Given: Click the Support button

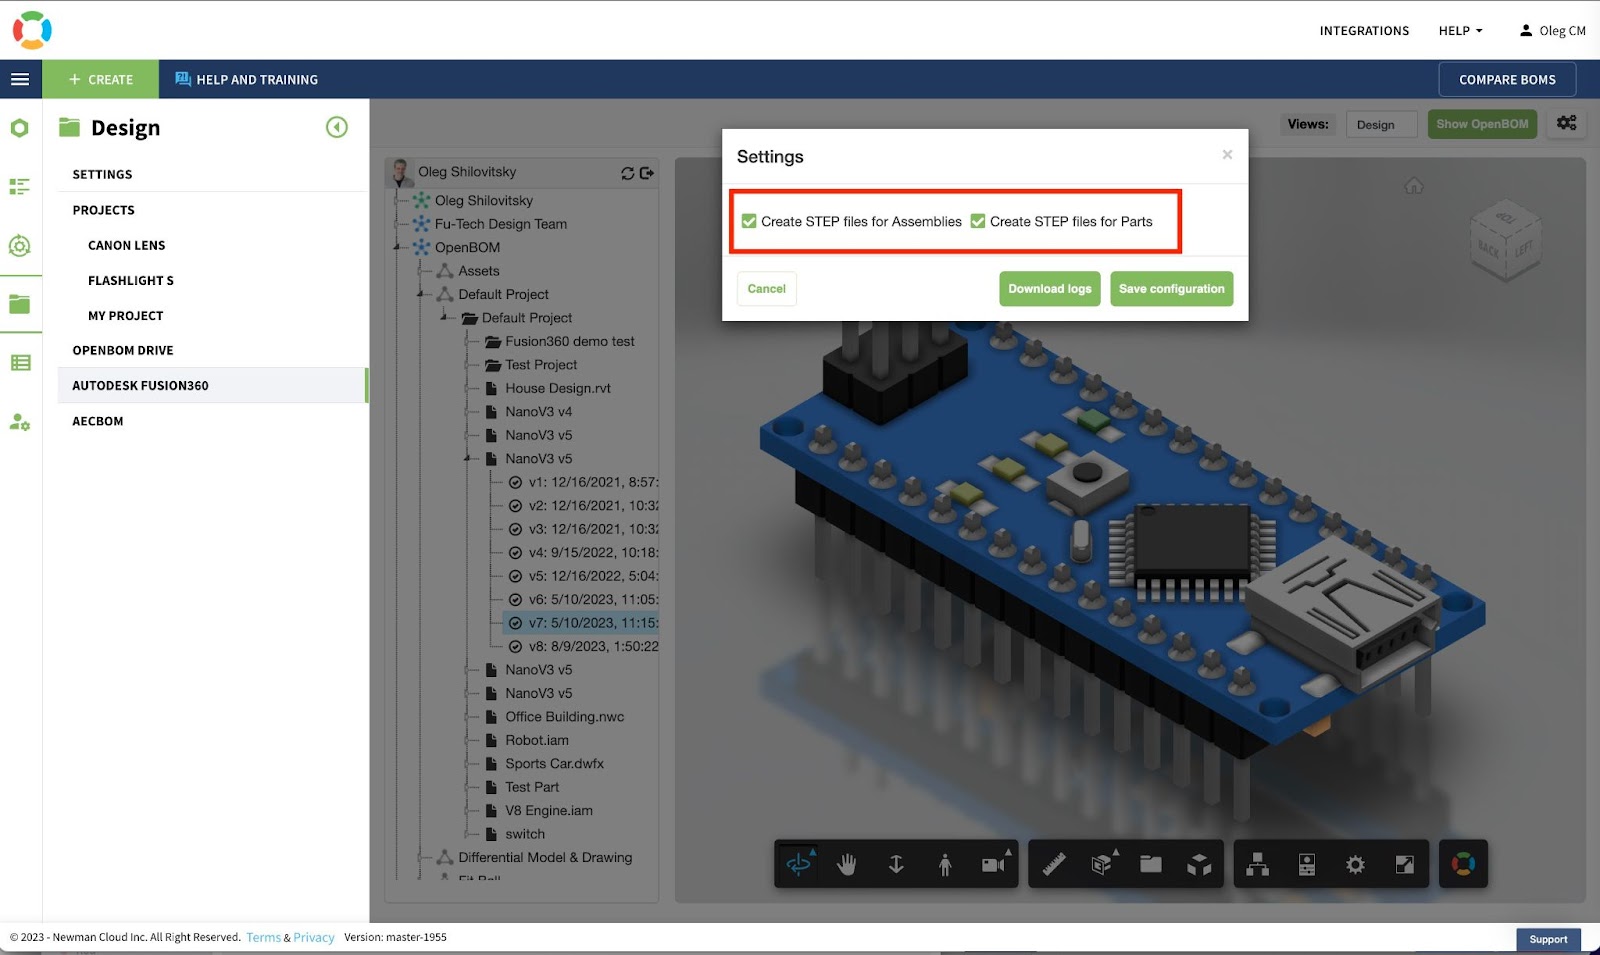Looking at the screenshot, I should (1548, 939).
